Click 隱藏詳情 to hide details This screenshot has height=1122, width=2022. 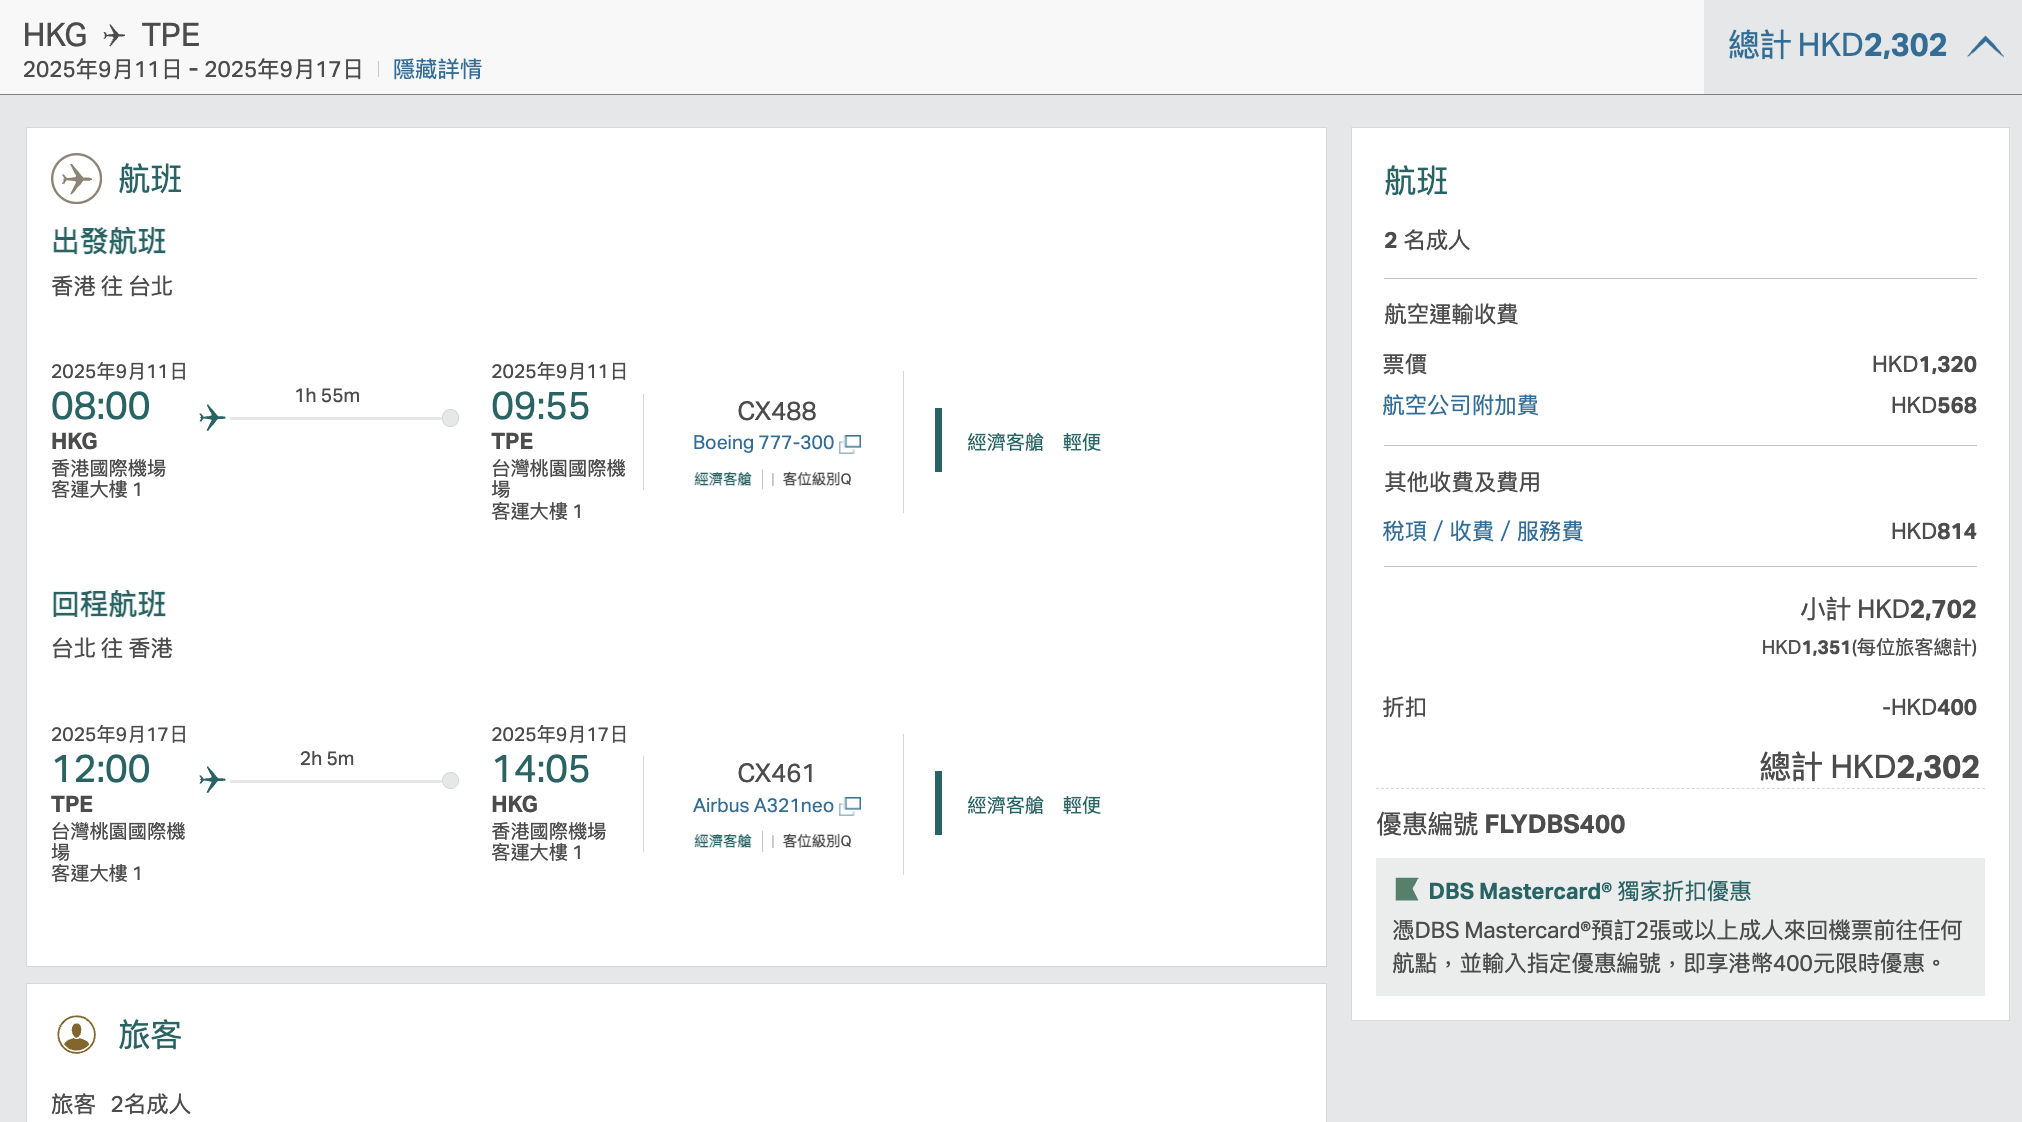437,69
